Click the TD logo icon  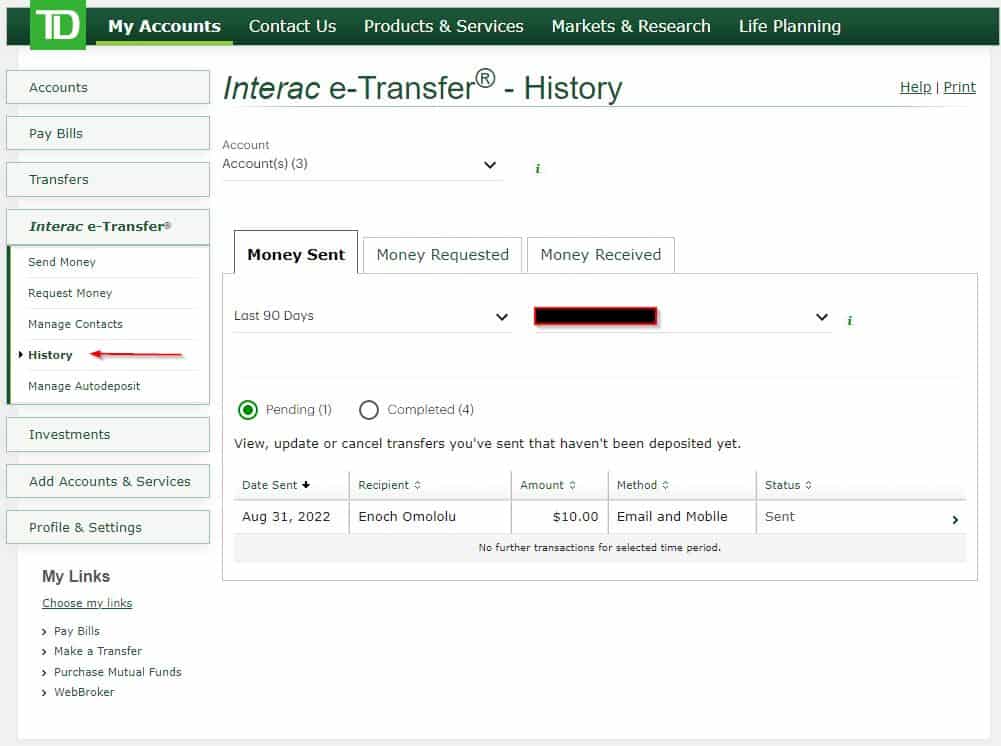[x=57, y=24]
